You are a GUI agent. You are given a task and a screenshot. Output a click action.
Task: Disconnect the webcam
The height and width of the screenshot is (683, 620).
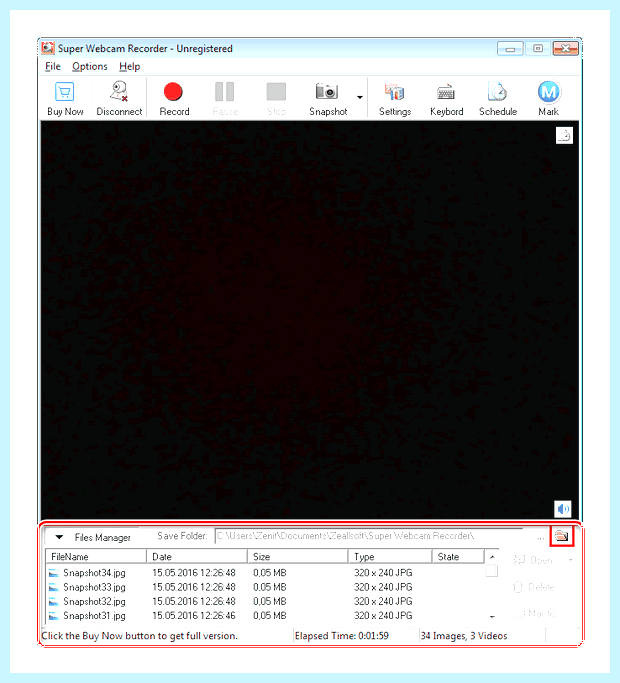pos(119,98)
